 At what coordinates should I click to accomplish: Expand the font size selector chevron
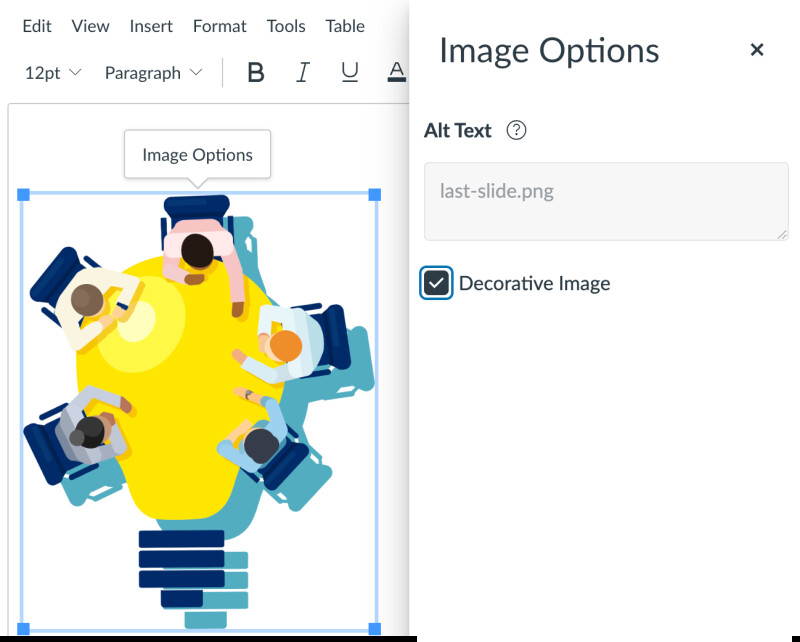(75, 72)
